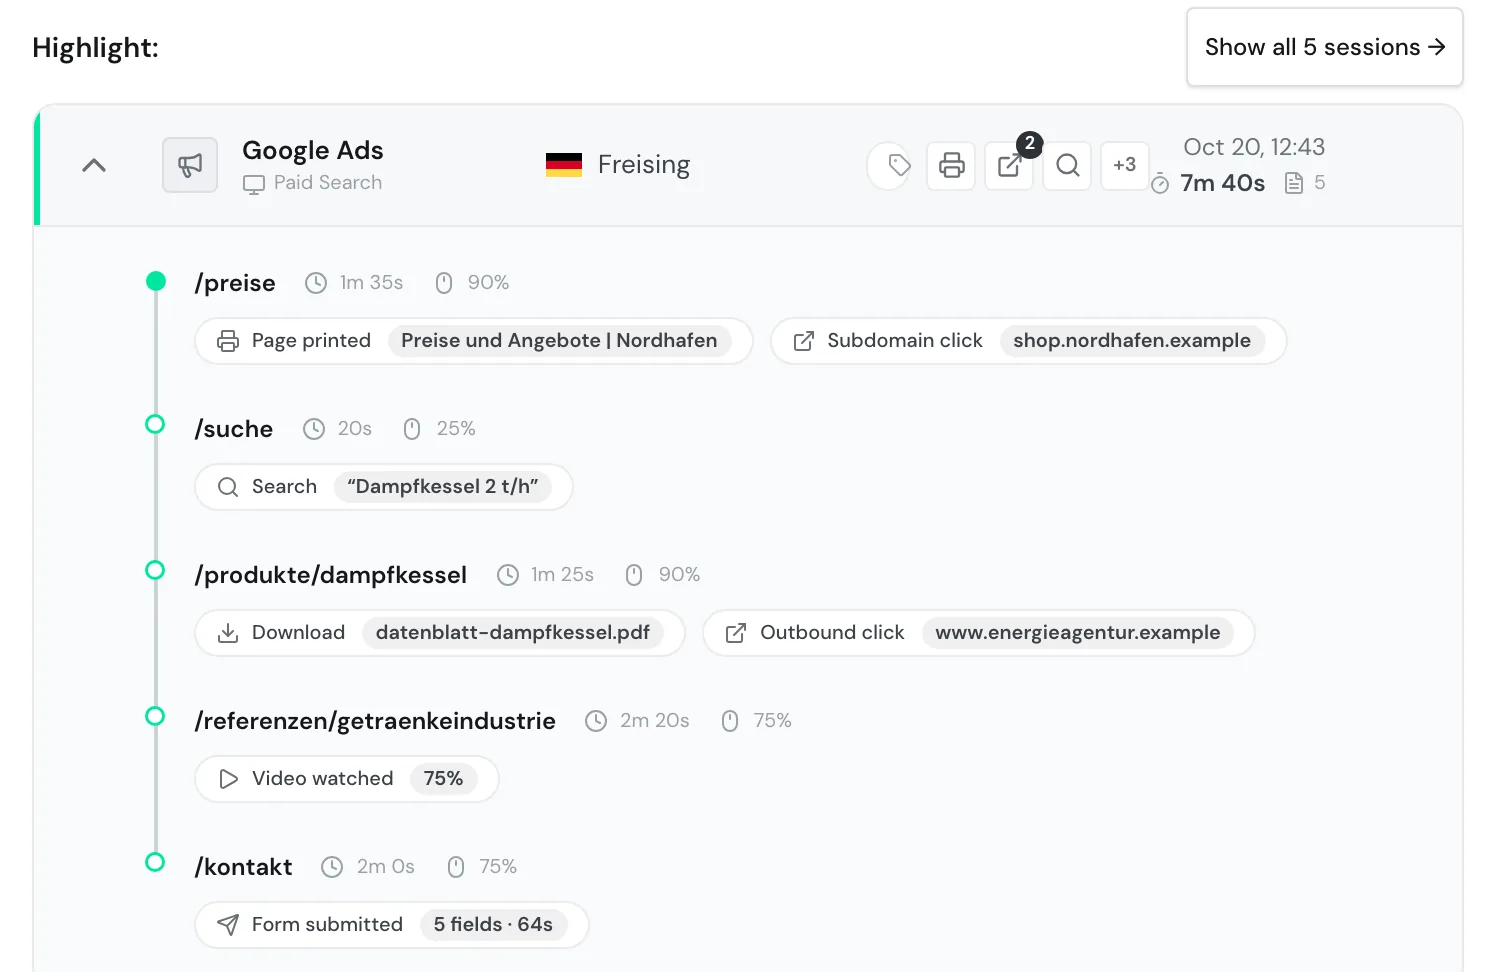1496x972 pixels.
Task: Open the /preise page path
Action: point(235,283)
